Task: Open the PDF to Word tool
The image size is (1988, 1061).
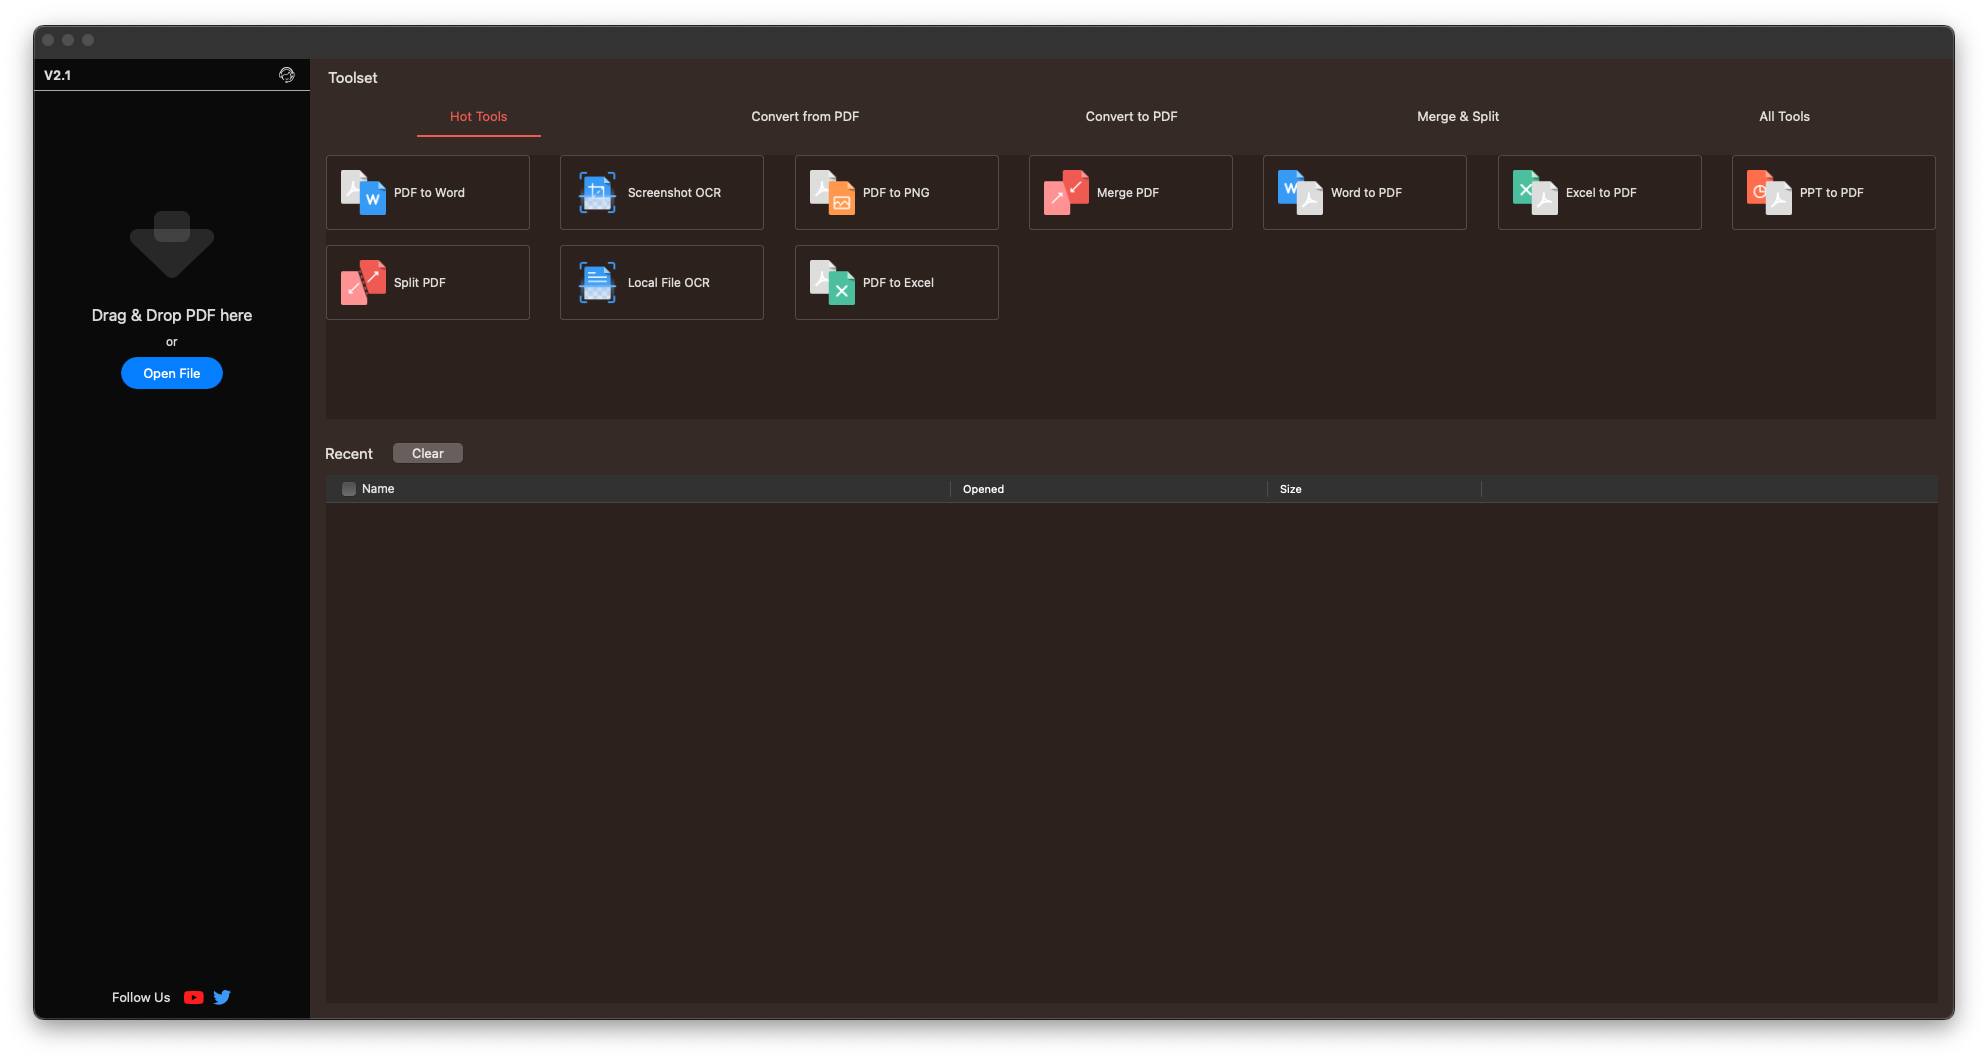Action: coord(427,193)
